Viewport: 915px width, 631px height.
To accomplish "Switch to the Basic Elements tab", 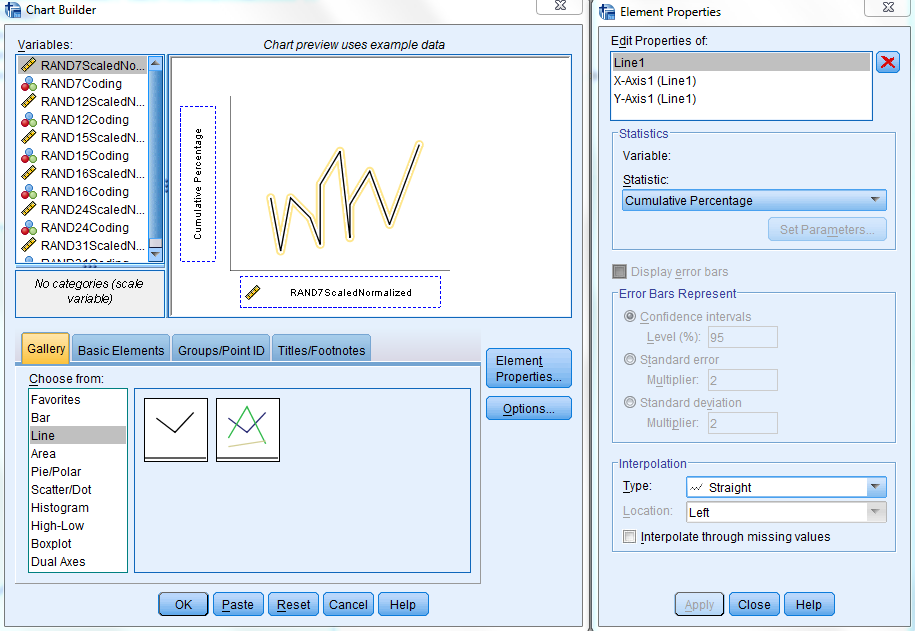I will tap(121, 350).
